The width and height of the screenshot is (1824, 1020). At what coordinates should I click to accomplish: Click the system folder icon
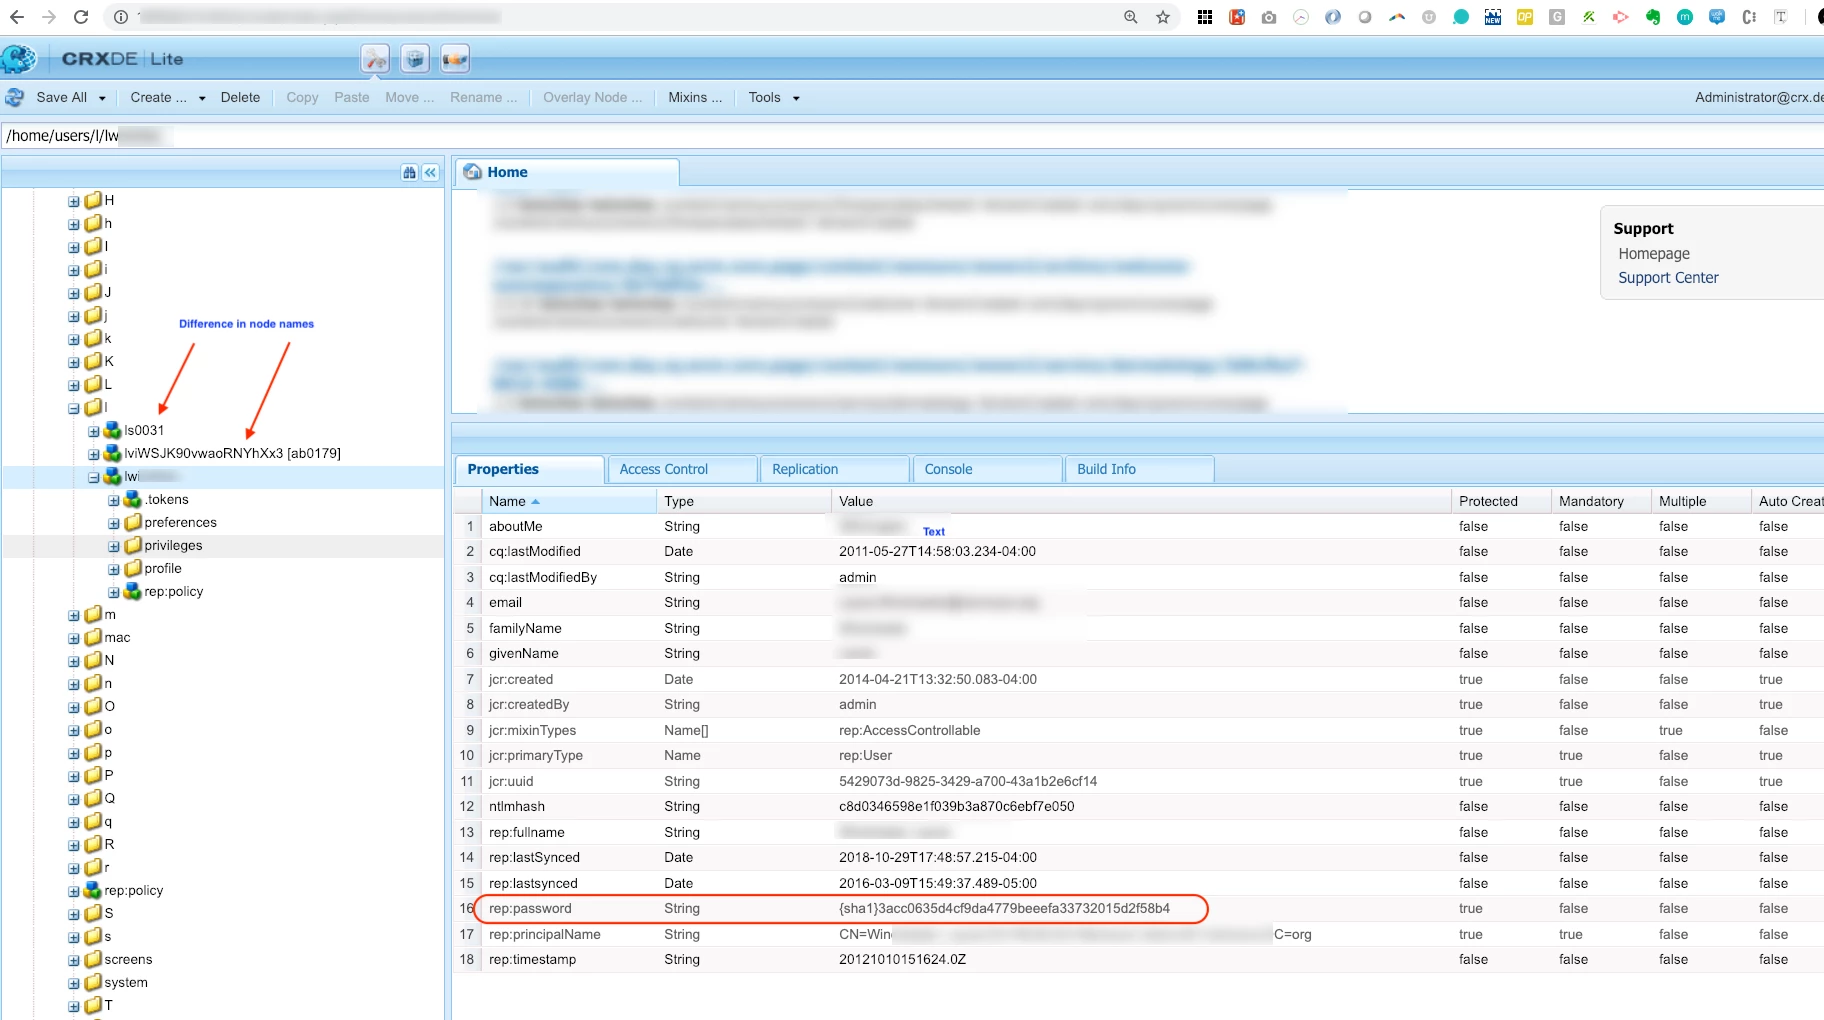(93, 982)
